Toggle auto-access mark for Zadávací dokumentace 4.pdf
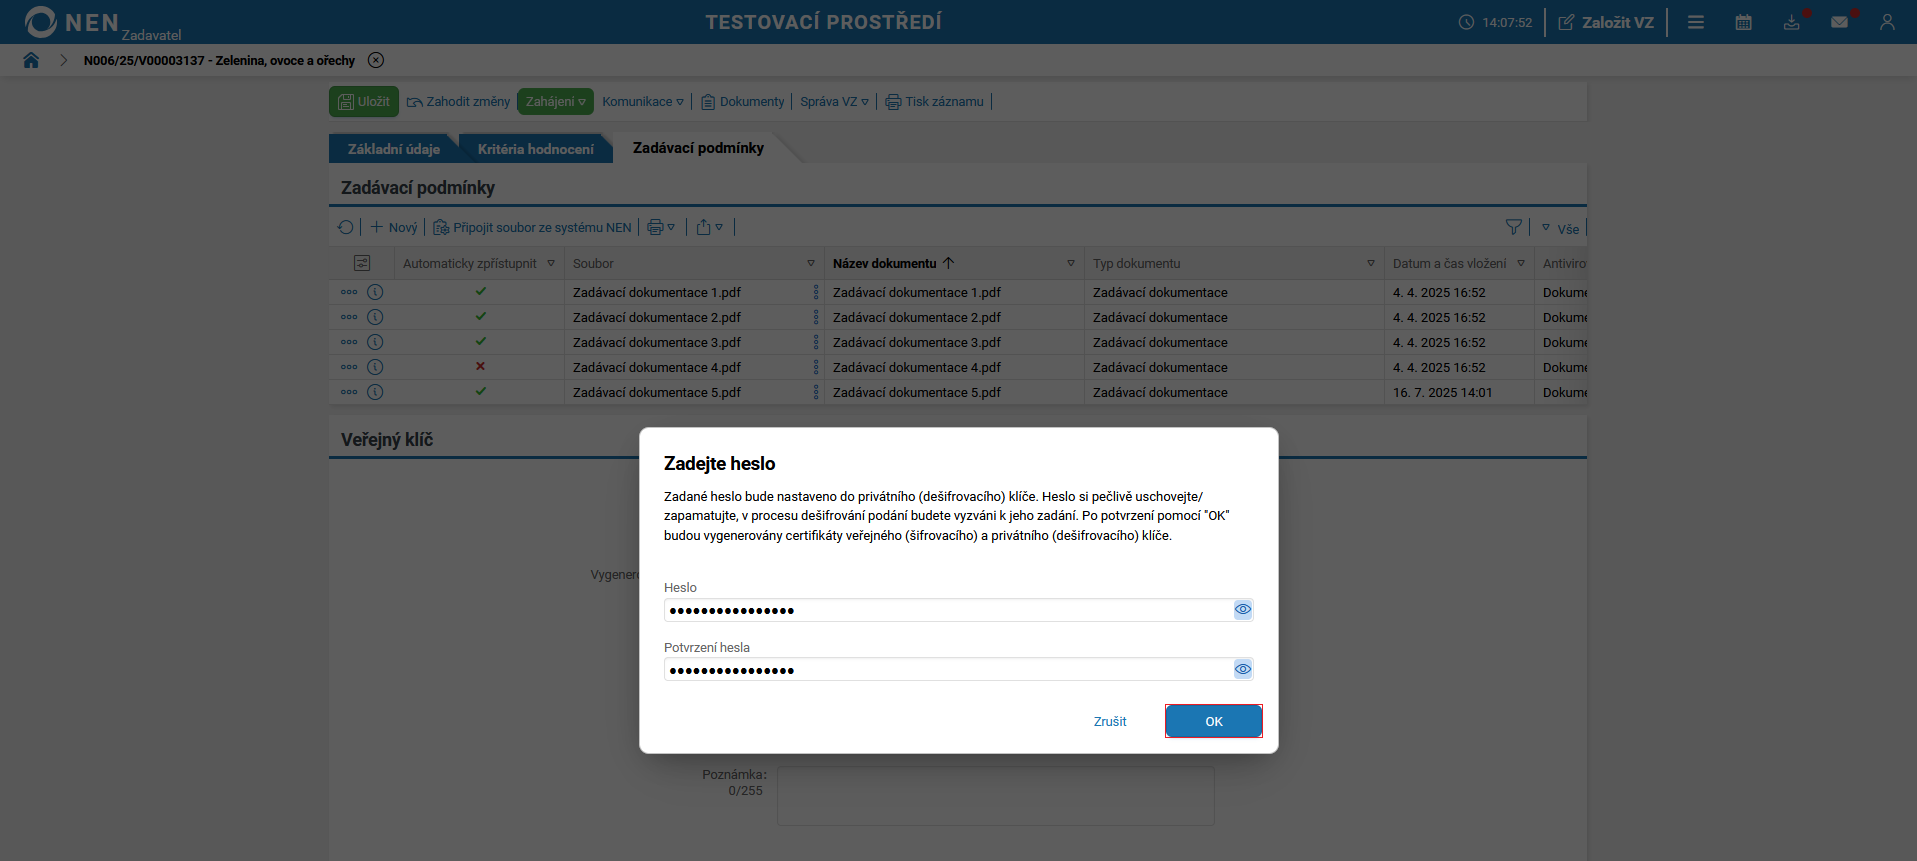1917x861 pixels. click(x=481, y=367)
